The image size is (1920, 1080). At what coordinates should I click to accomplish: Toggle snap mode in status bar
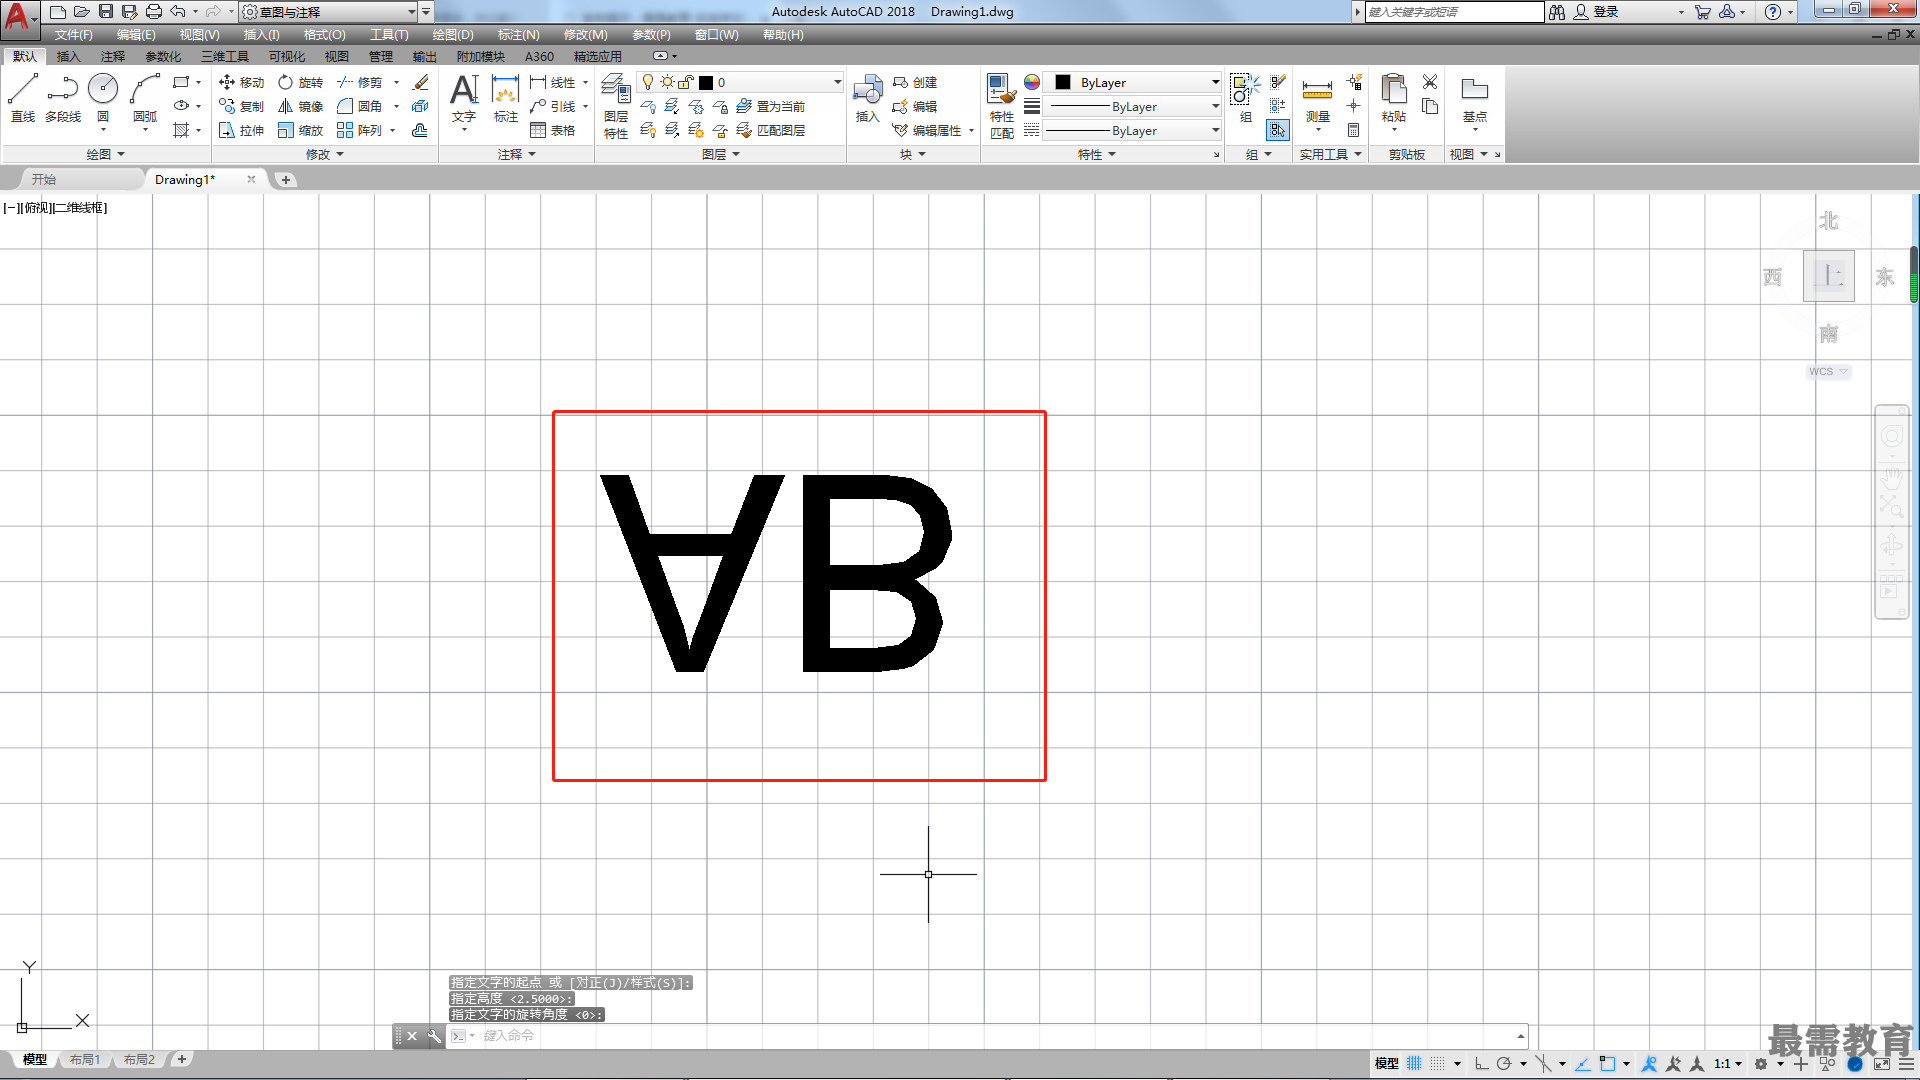1438,1064
